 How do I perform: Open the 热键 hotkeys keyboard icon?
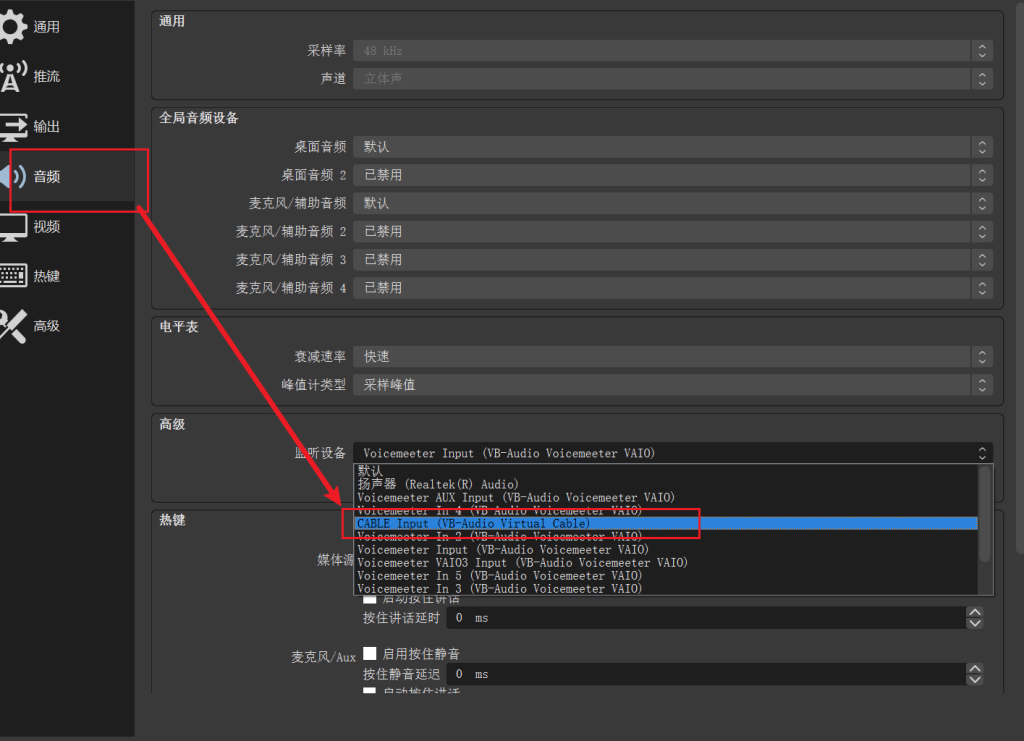[13, 276]
